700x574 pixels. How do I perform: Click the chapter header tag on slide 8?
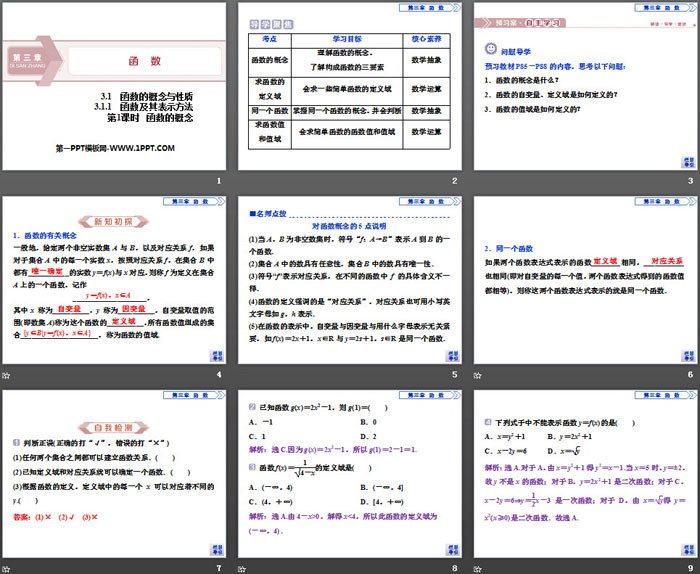(430, 395)
